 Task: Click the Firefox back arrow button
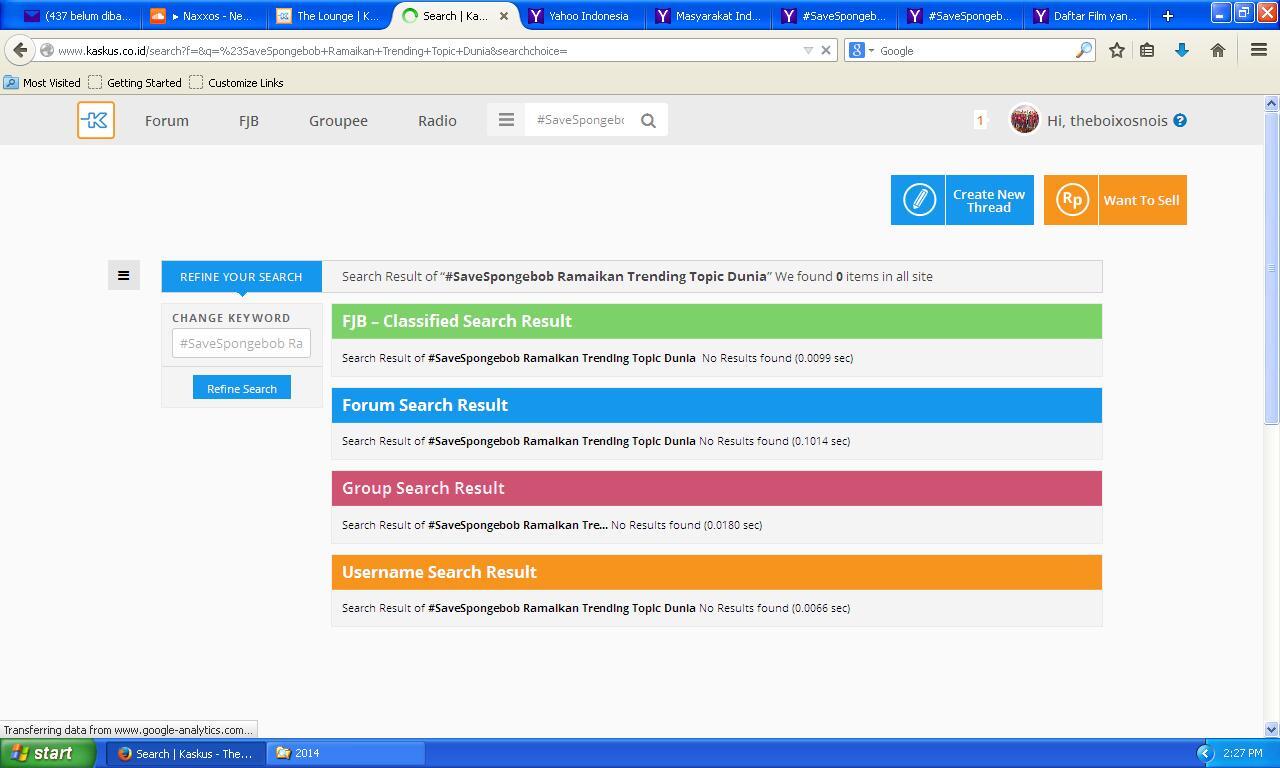pyautogui.click(x=20, y=50)
